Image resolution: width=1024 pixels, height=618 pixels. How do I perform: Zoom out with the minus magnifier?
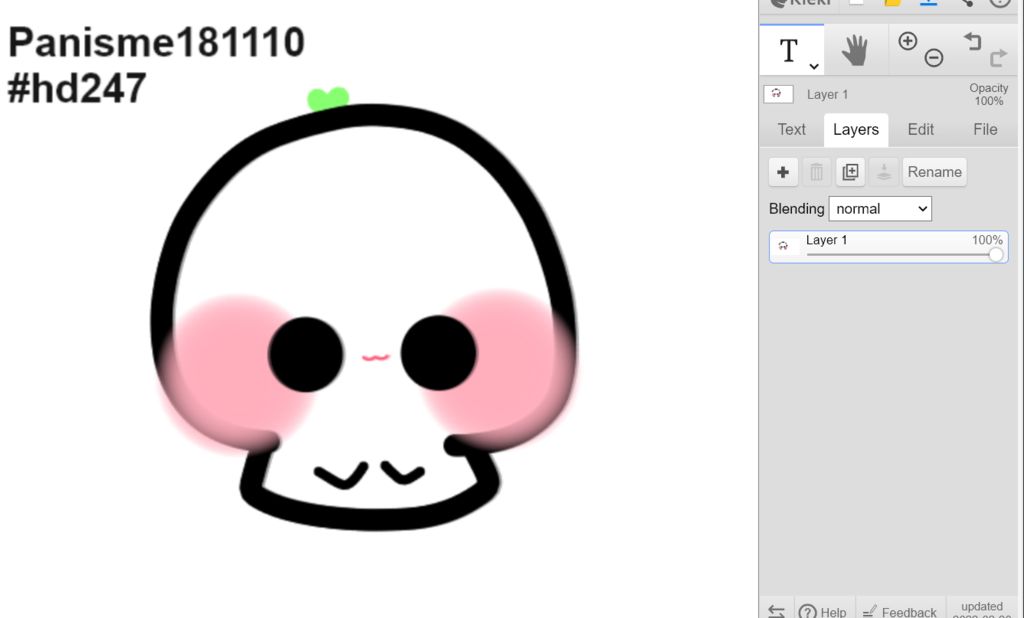click(x=934, y=58)
